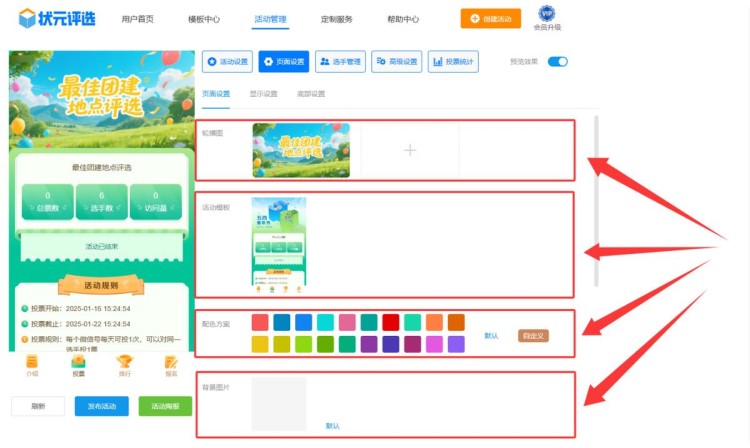750x448 pixels.
Task: Click the green 活动海报 button
Action: 165,406
